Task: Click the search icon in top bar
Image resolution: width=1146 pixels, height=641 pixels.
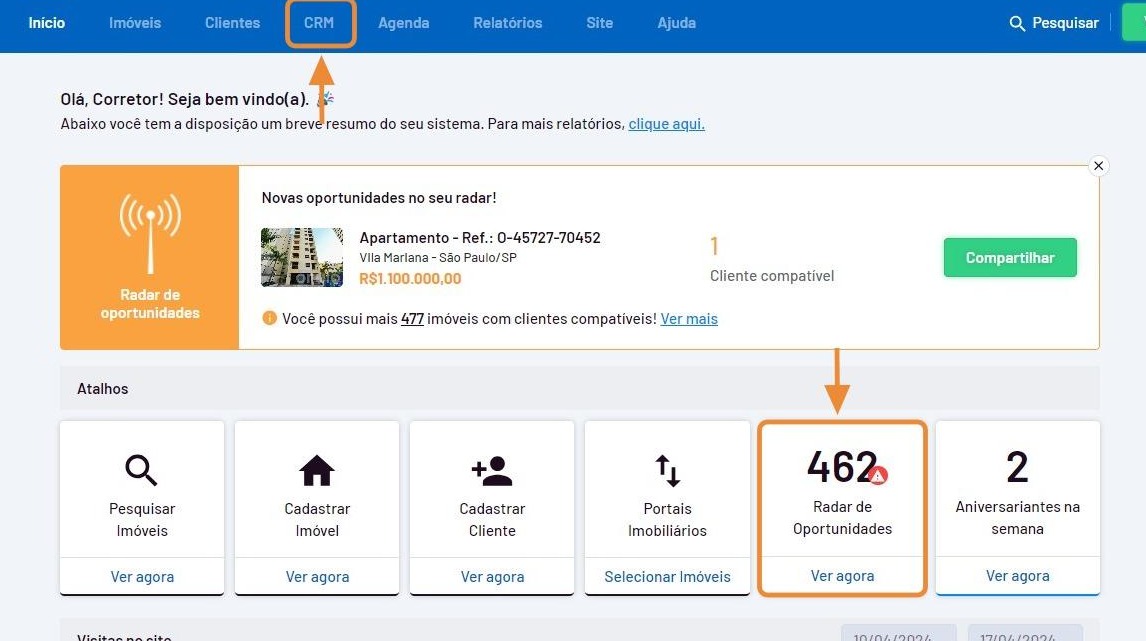Action: click(1017, 23)
